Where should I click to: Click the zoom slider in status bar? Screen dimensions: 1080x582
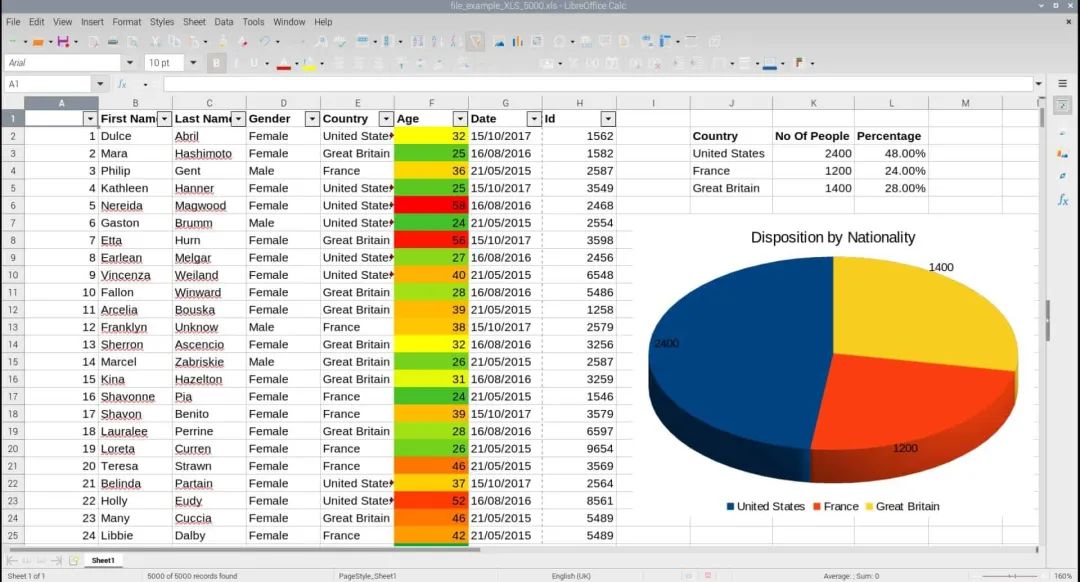(1011, 576)
